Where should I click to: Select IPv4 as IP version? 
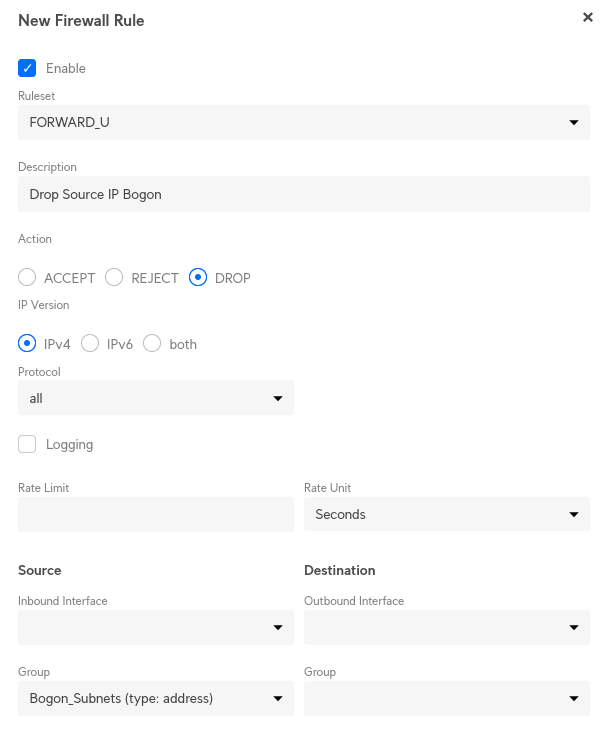[27, 344]
